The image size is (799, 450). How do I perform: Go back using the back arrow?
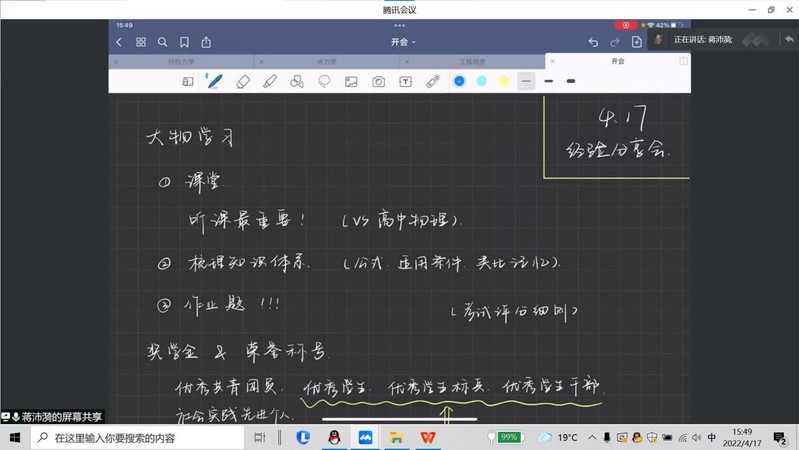pos(119,42)
